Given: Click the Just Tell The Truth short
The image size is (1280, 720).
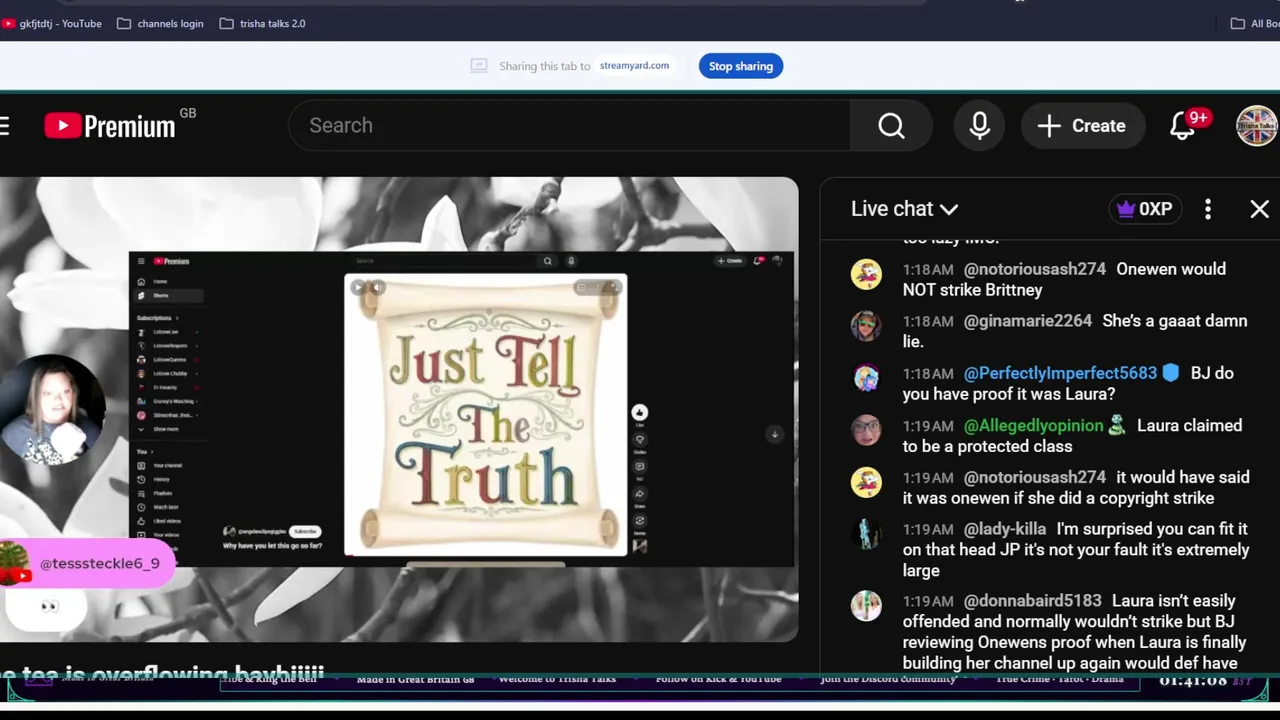Looking at the screenshot, I should point(486,414).
